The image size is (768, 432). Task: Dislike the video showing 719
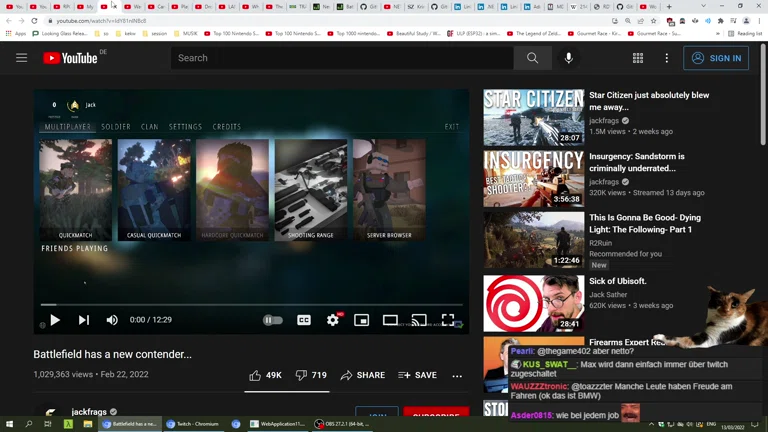click(x=311, y=375)
